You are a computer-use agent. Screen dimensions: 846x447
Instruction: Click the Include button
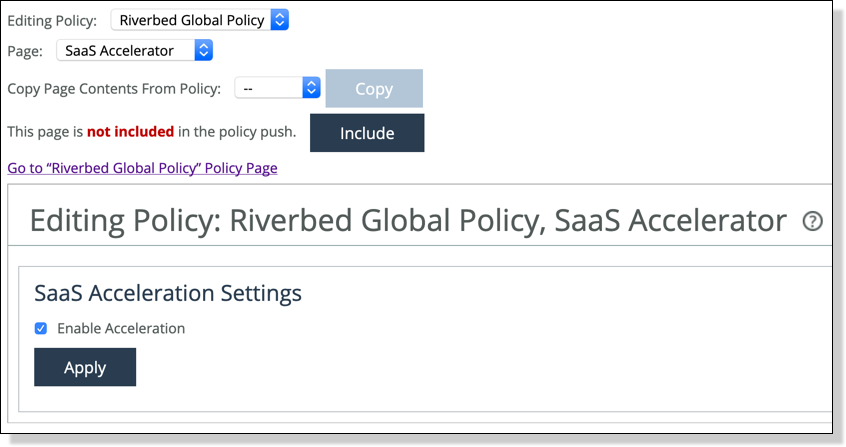pyautogui.click(x=367, y=133)
